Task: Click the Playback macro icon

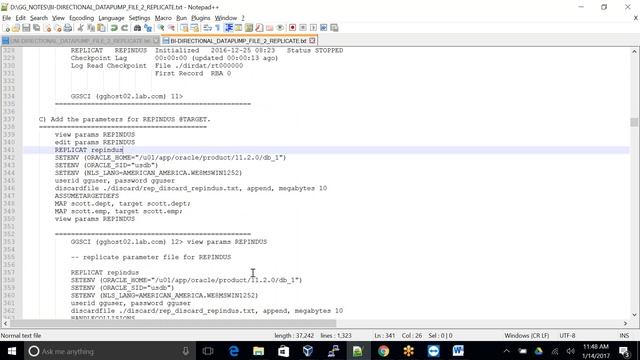Action: point(313,28)
